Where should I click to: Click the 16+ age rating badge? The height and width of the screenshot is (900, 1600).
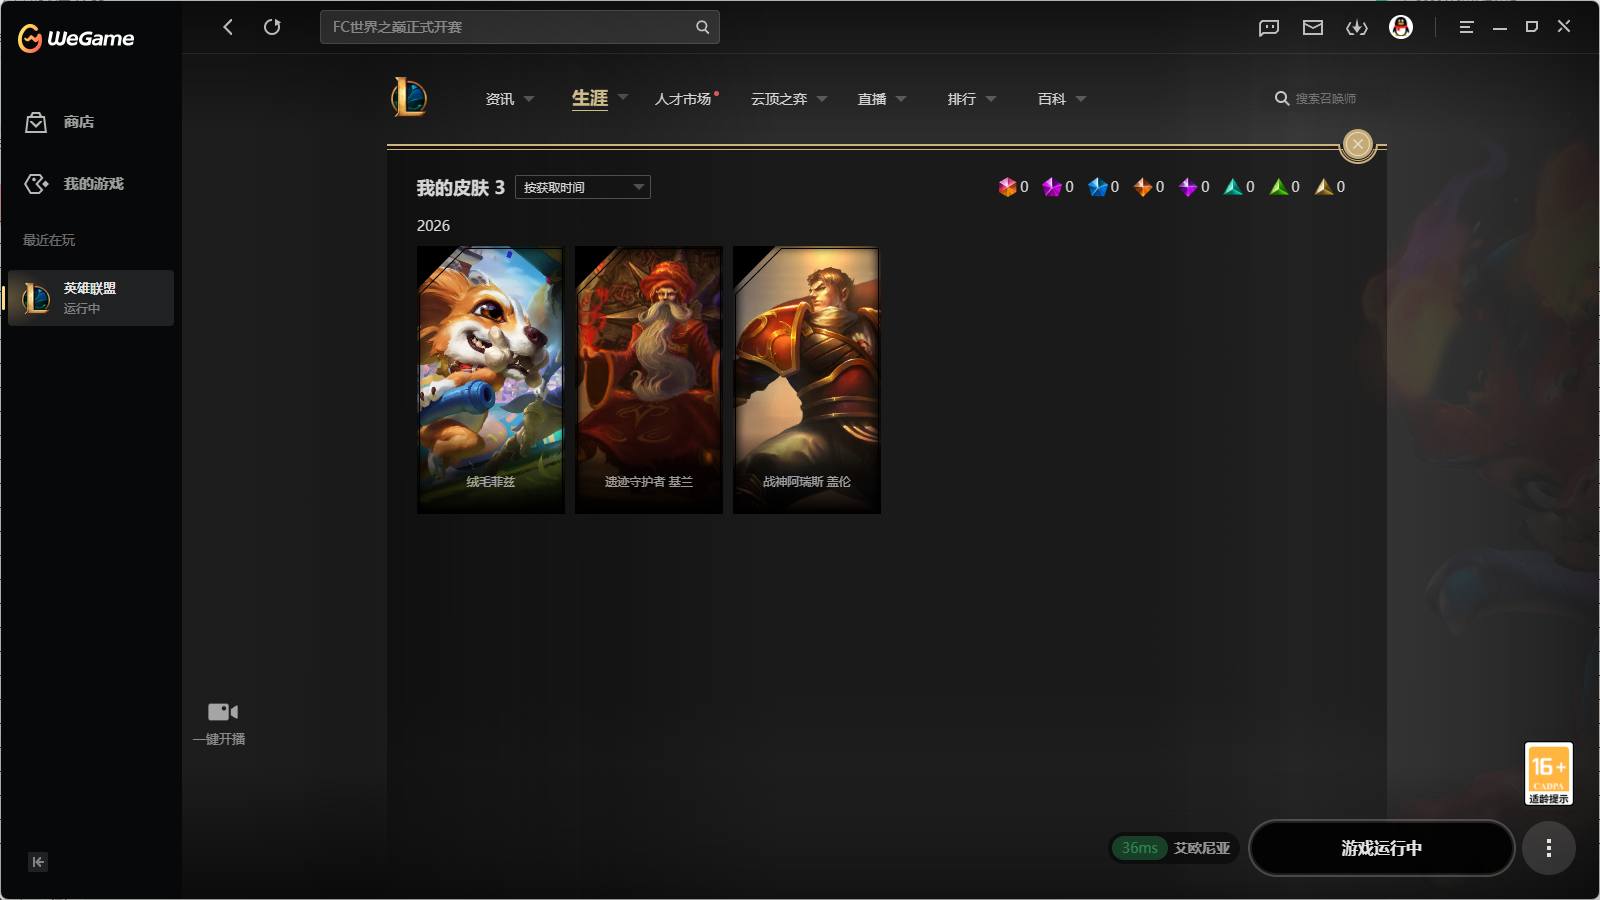(x=1548, y=773)
